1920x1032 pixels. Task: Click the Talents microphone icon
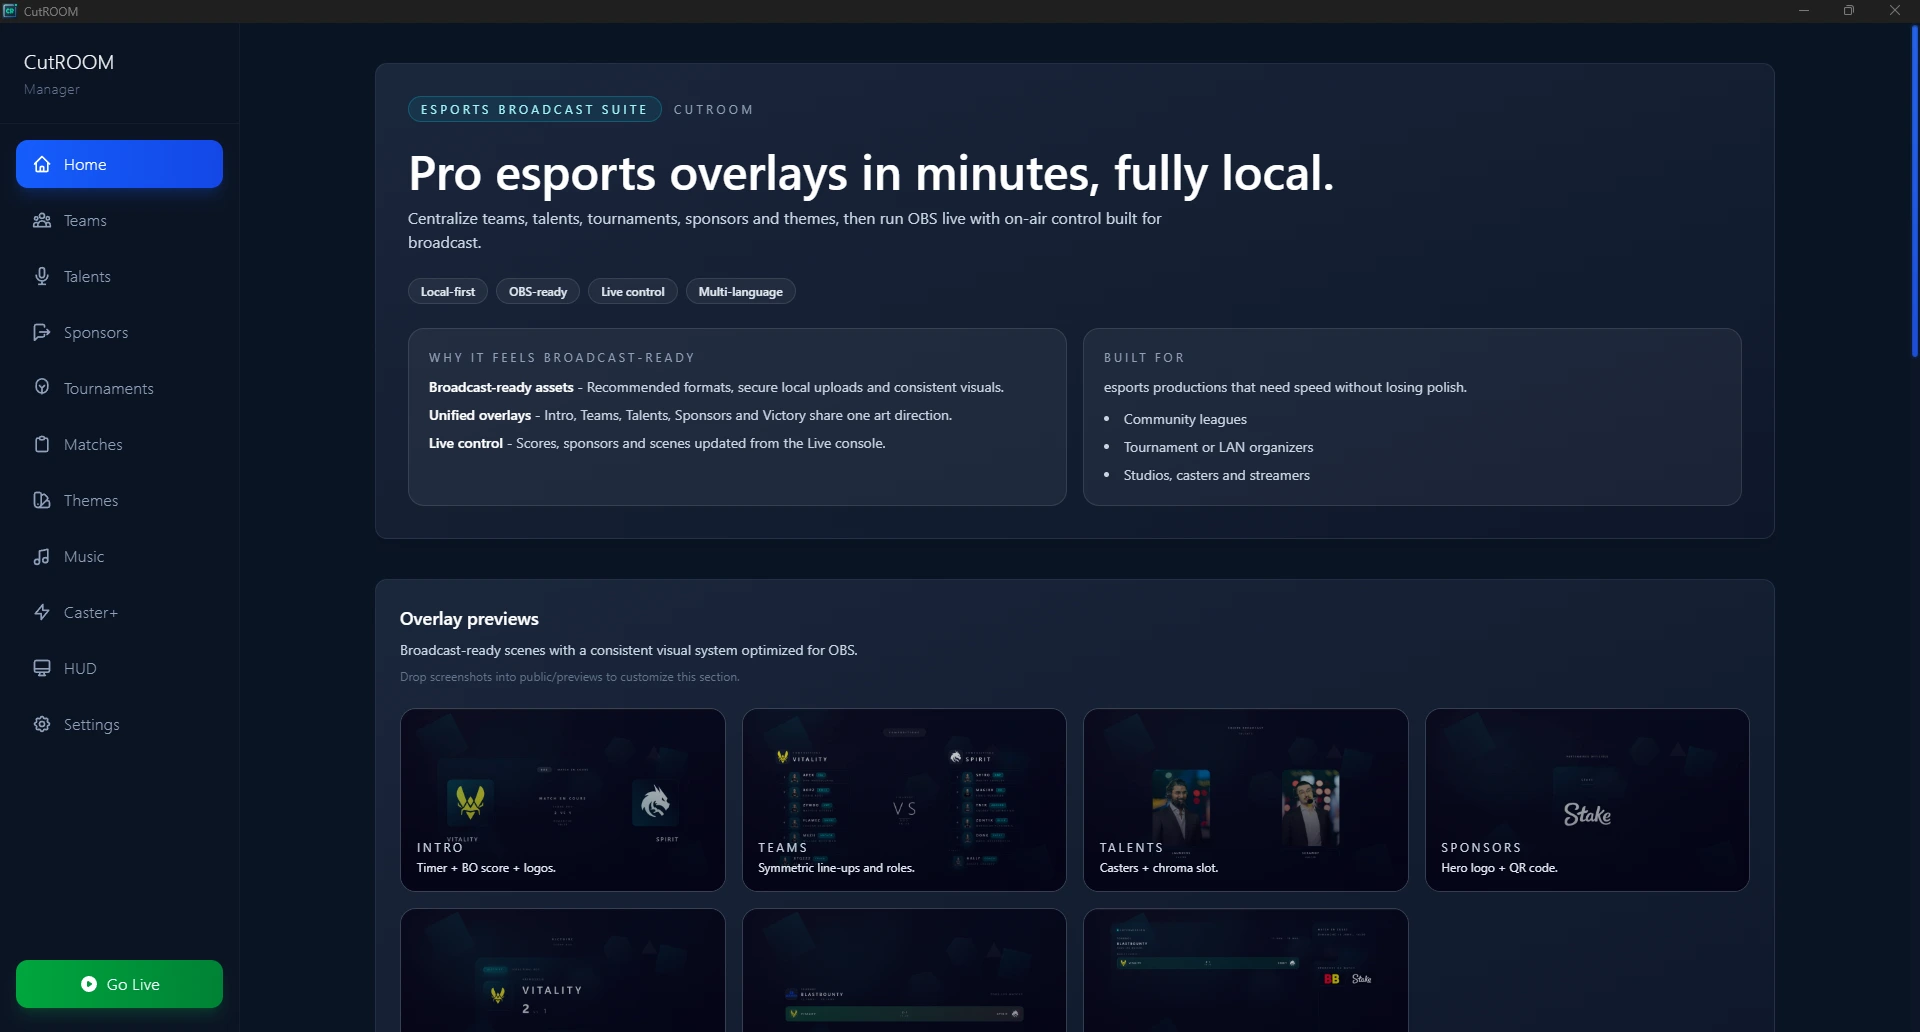pos(42,276)
